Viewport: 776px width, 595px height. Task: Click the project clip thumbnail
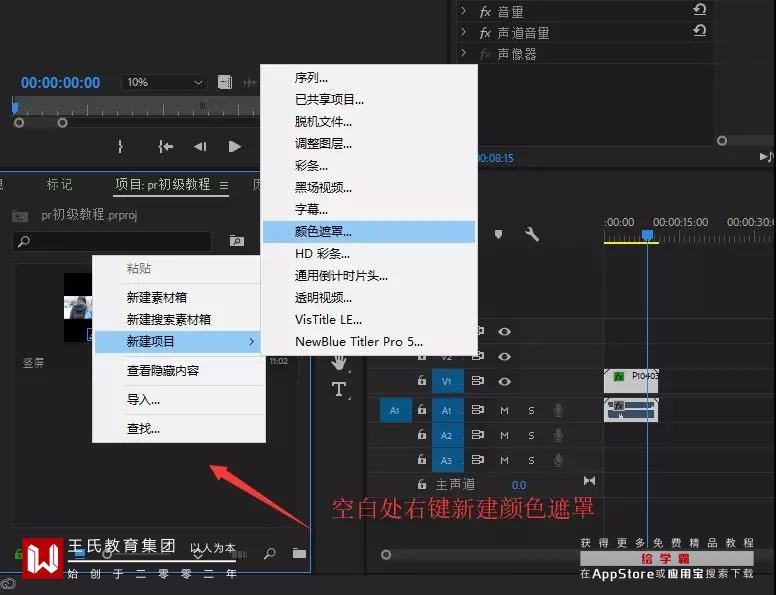point(78,307)
